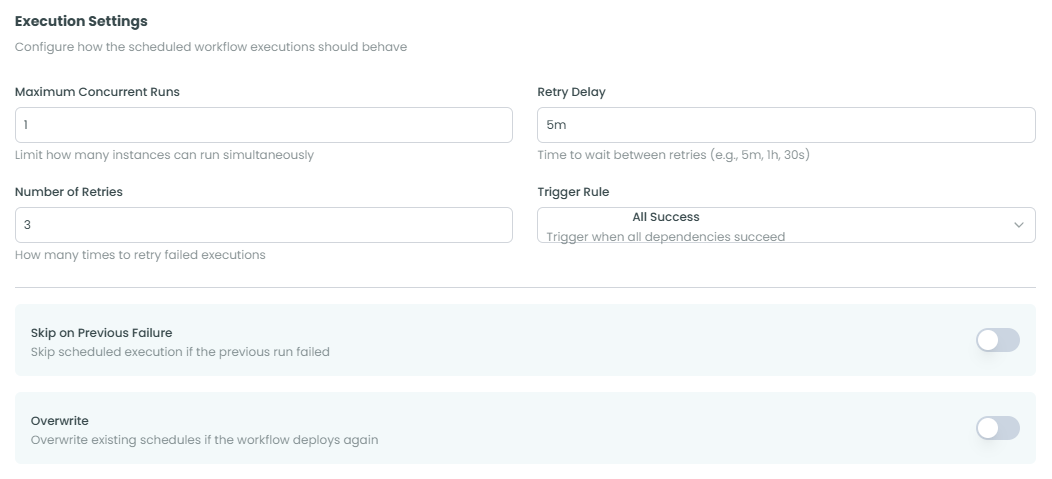1052x479 pixels.
Task: Enable Skip on Previous Failure switch
Action: click(x=997, y=340)
